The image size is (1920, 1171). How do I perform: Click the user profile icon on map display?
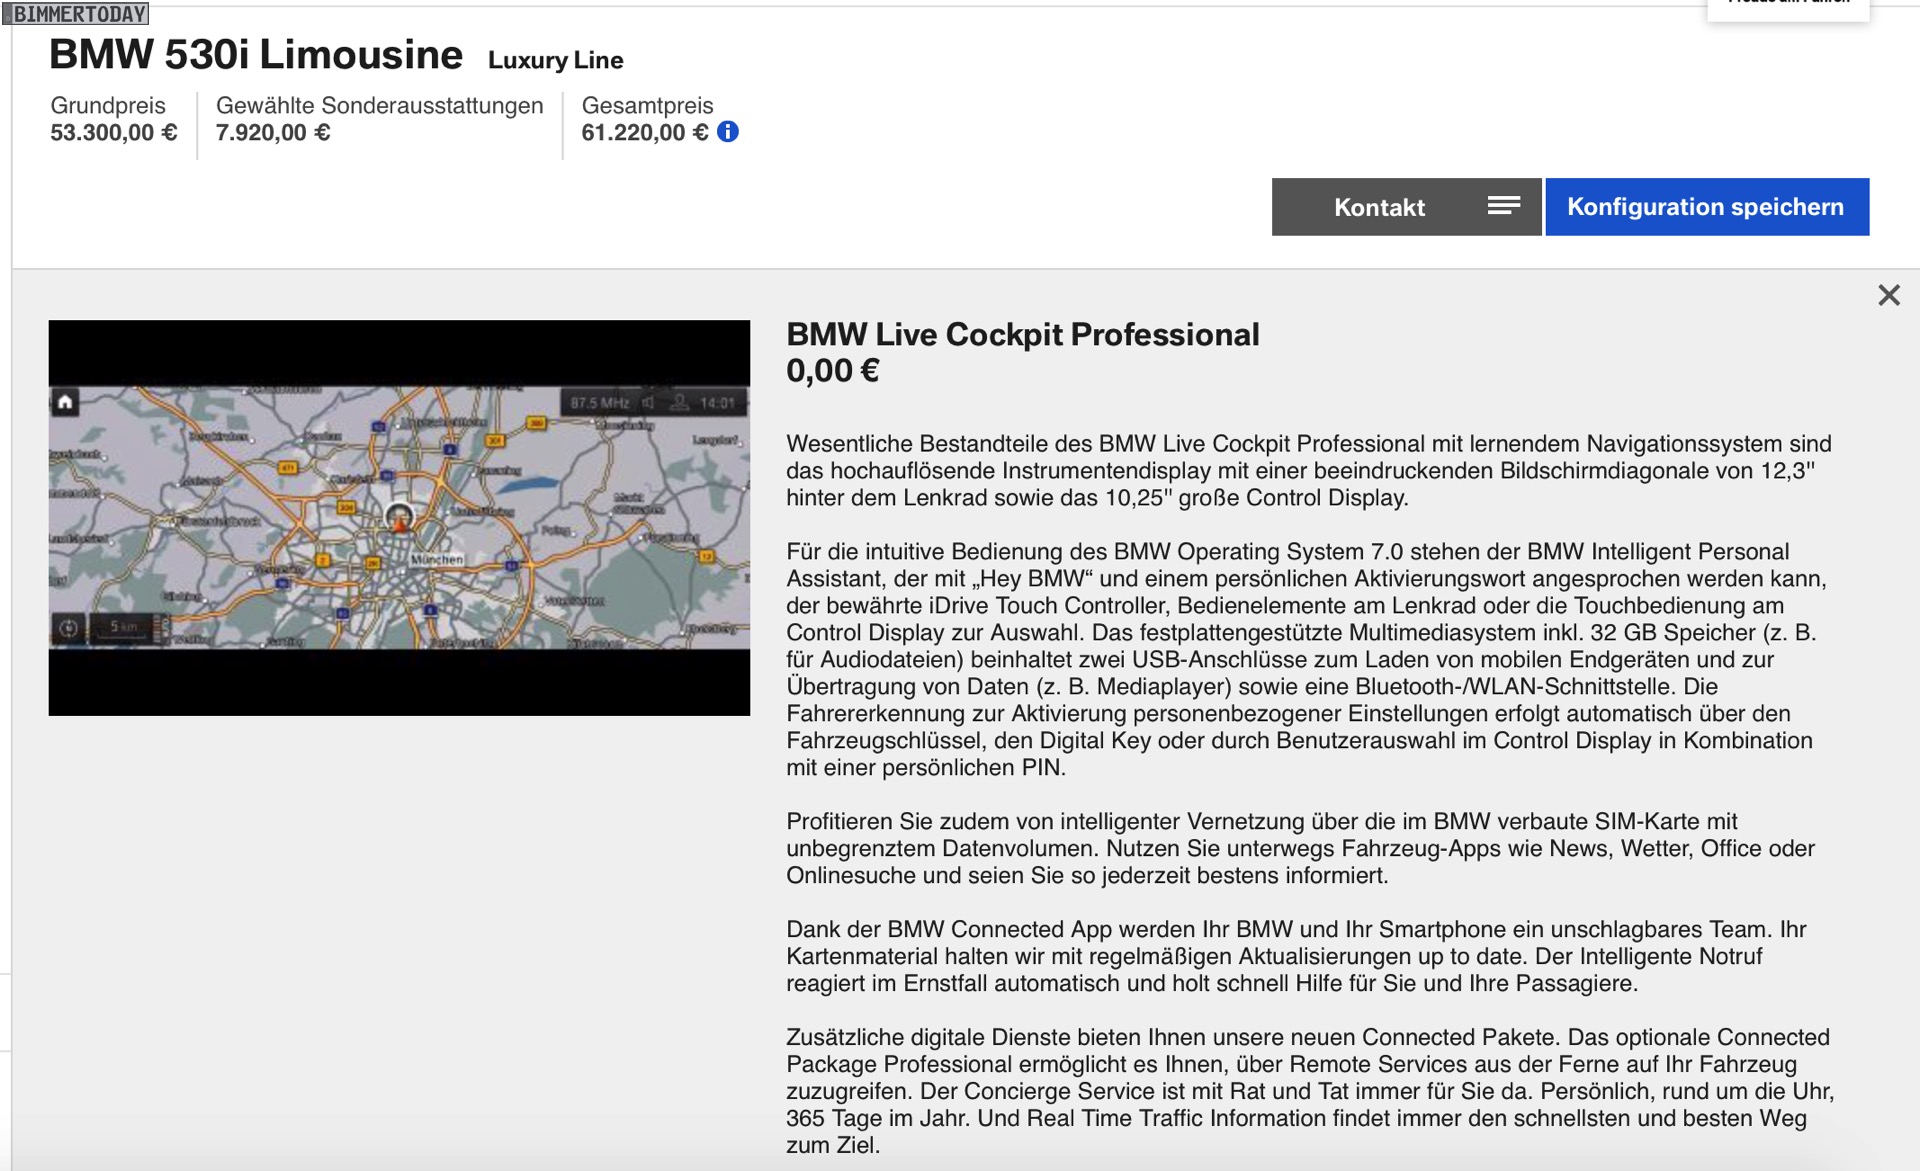click(679, 403)
